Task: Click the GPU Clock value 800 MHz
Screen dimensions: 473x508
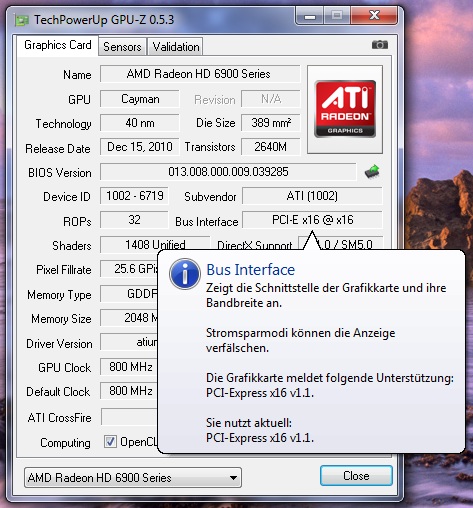Action: click(129, 367)
